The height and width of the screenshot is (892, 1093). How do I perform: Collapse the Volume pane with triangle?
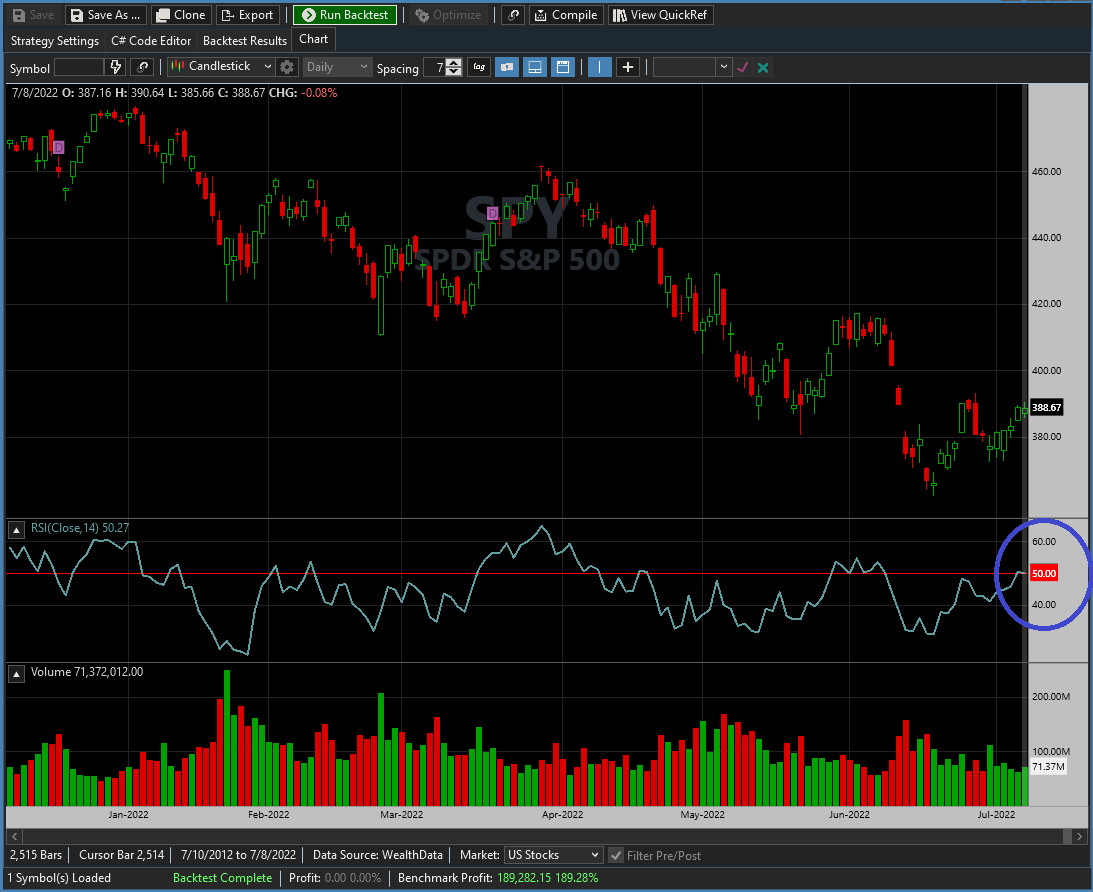coord(16,674)
